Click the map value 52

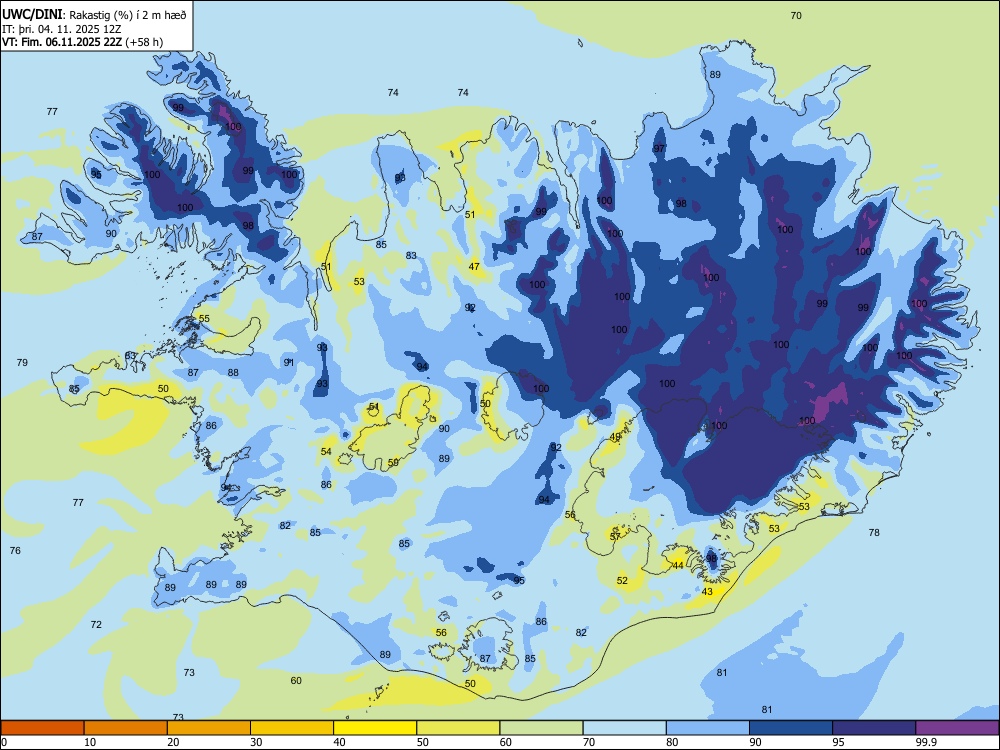[x=622, y=580]
